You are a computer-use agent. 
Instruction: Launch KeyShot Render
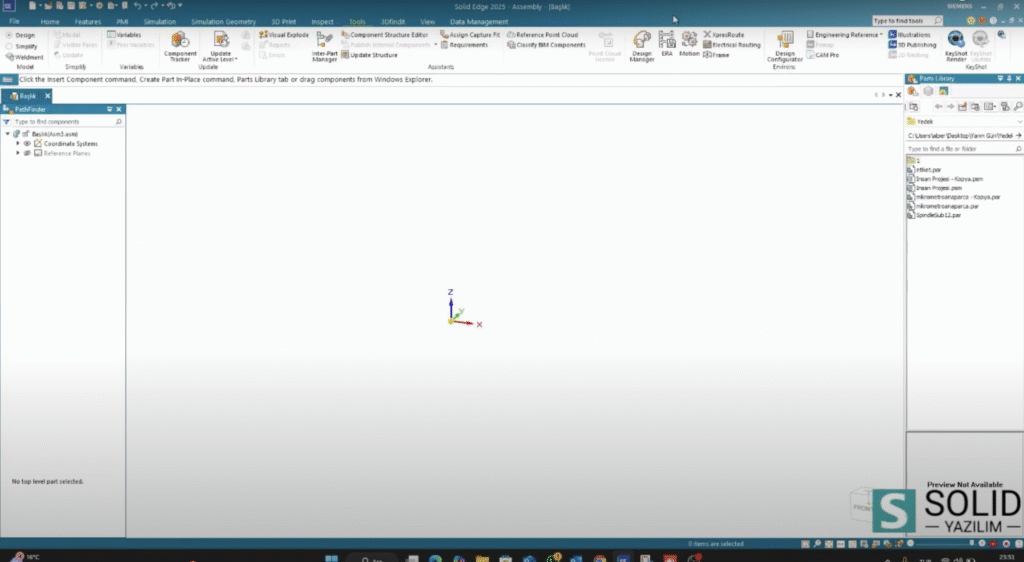pos(955,46)
